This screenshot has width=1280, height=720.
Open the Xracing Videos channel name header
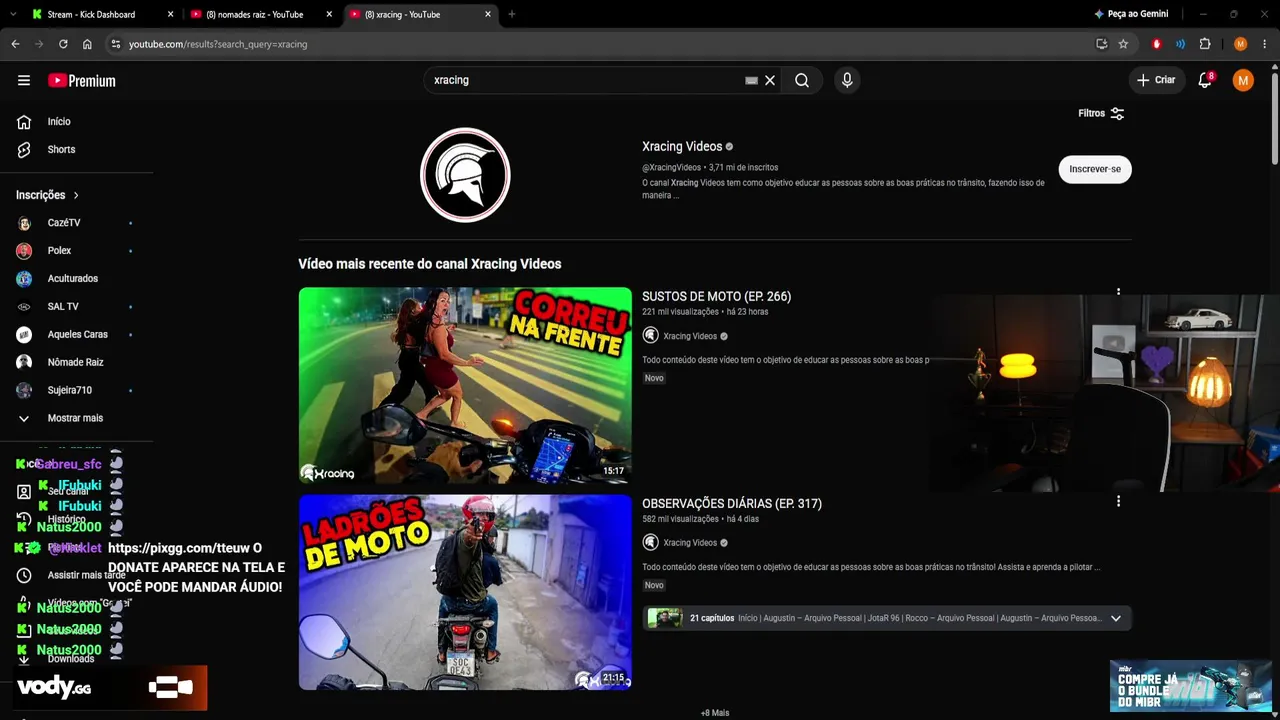click(x=682, y=146)
